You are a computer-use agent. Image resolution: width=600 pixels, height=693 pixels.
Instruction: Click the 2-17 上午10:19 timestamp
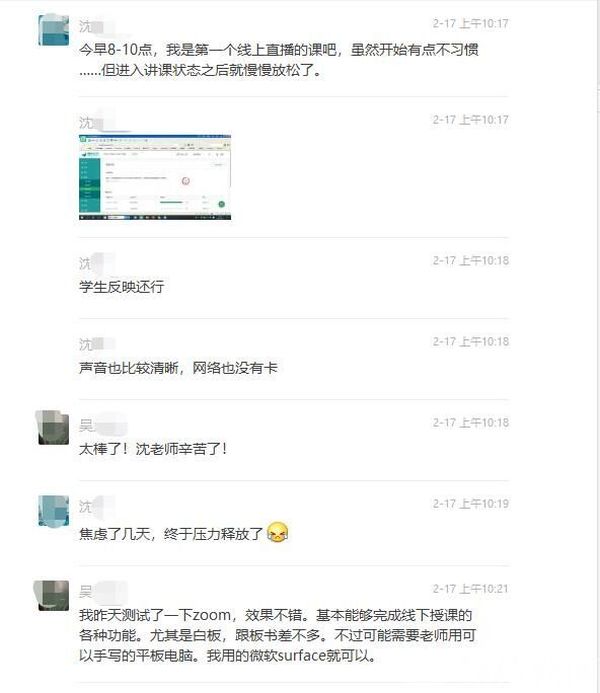(x=471, y=504)
